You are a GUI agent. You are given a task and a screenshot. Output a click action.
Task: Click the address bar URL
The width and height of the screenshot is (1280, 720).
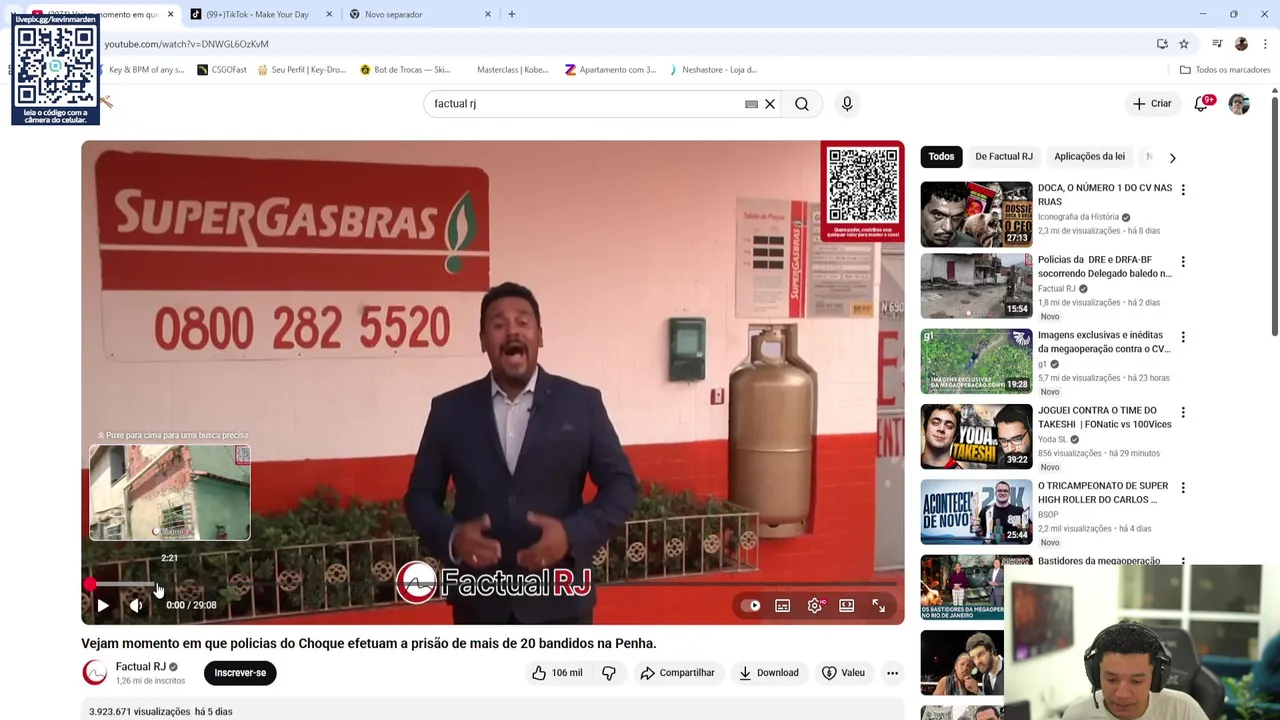click(186, 44)
